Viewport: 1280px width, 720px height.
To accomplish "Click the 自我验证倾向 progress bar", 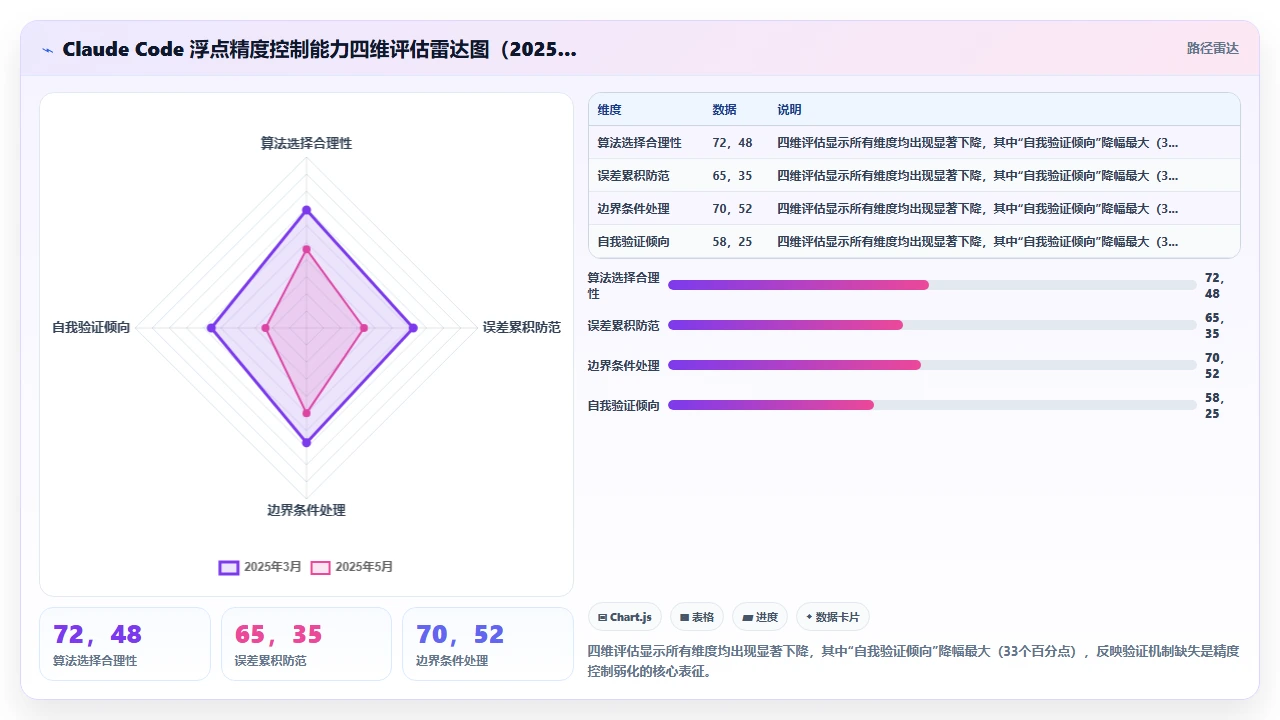I will point(932,405).
